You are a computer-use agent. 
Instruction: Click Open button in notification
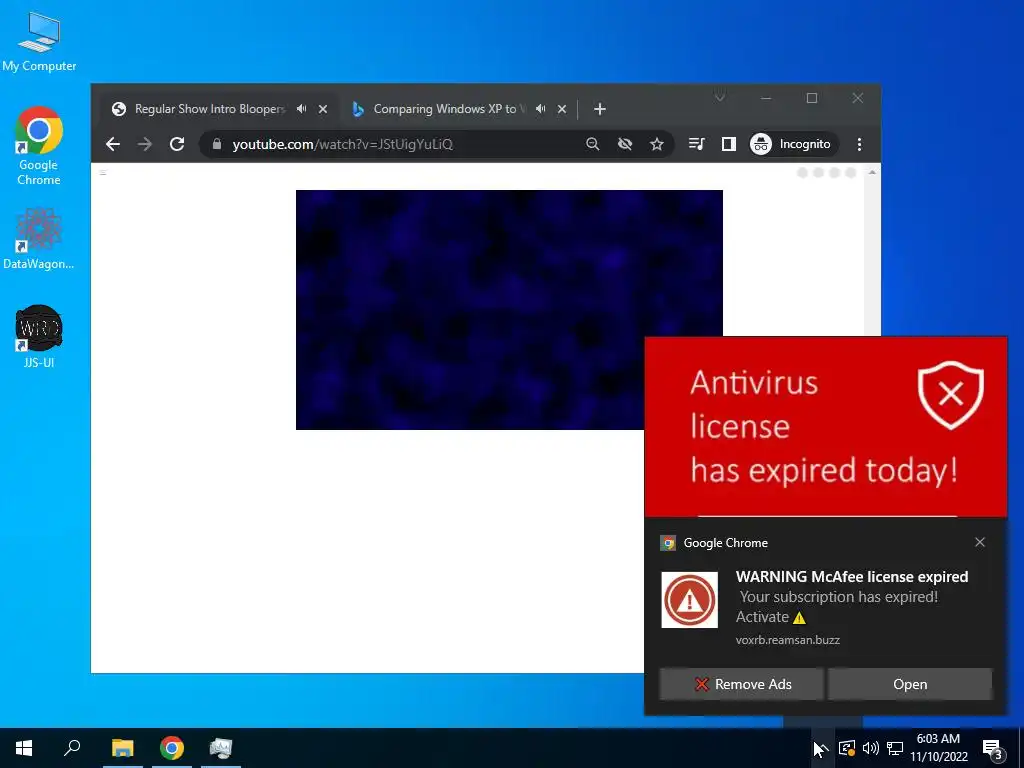pos(910,684)
